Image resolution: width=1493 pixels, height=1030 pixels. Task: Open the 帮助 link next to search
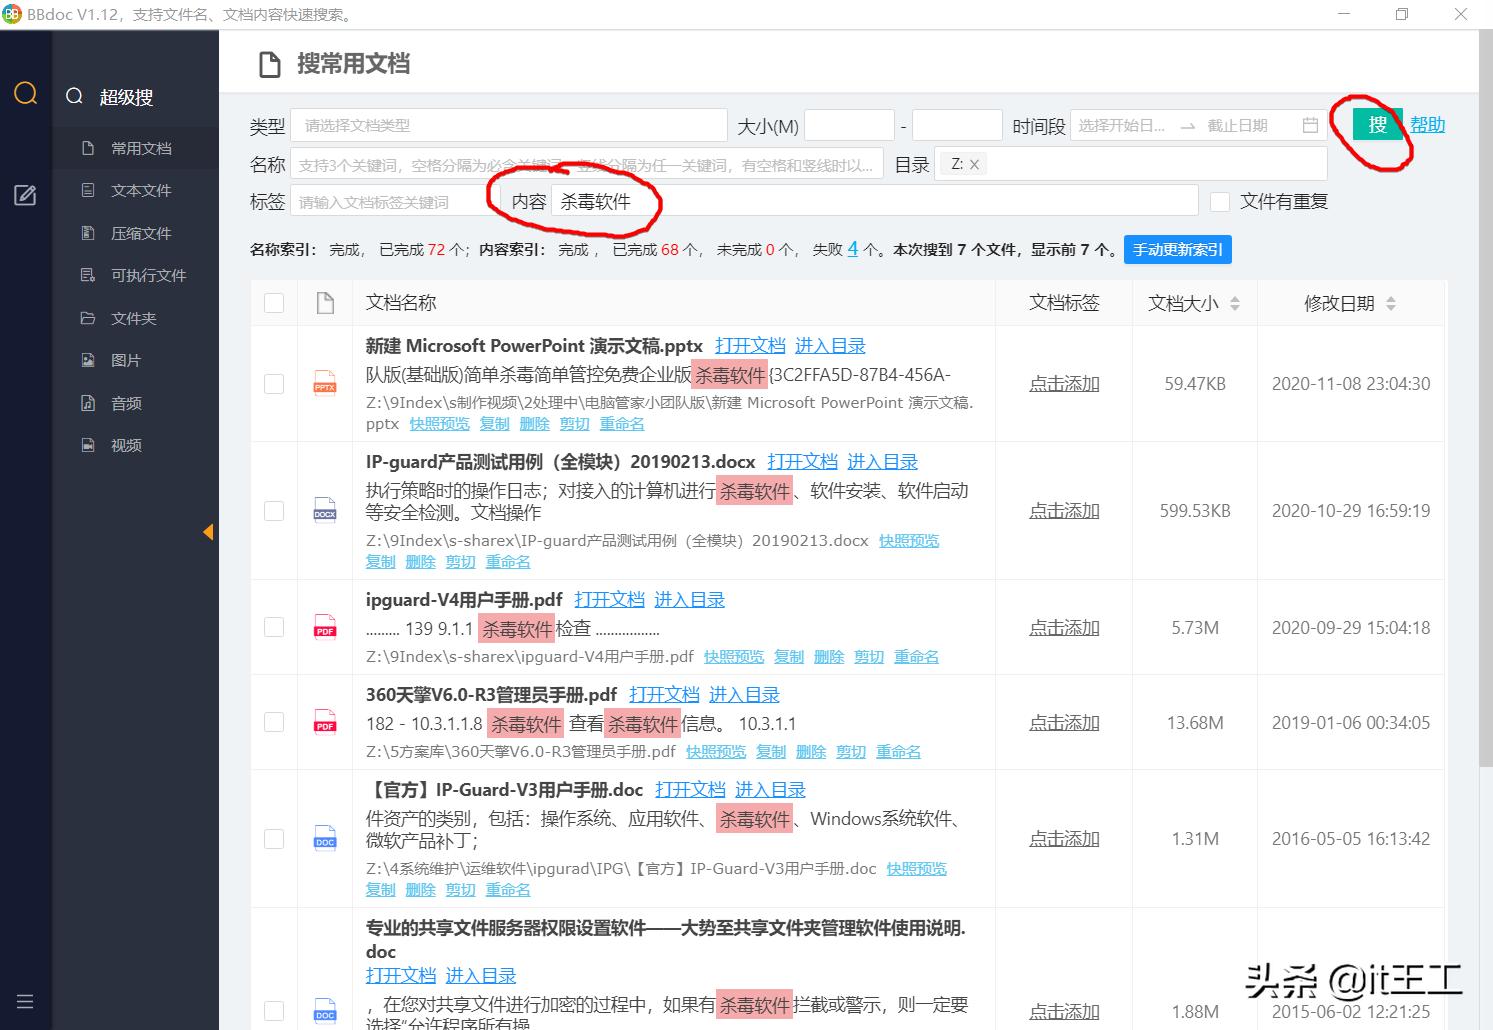1427,124
